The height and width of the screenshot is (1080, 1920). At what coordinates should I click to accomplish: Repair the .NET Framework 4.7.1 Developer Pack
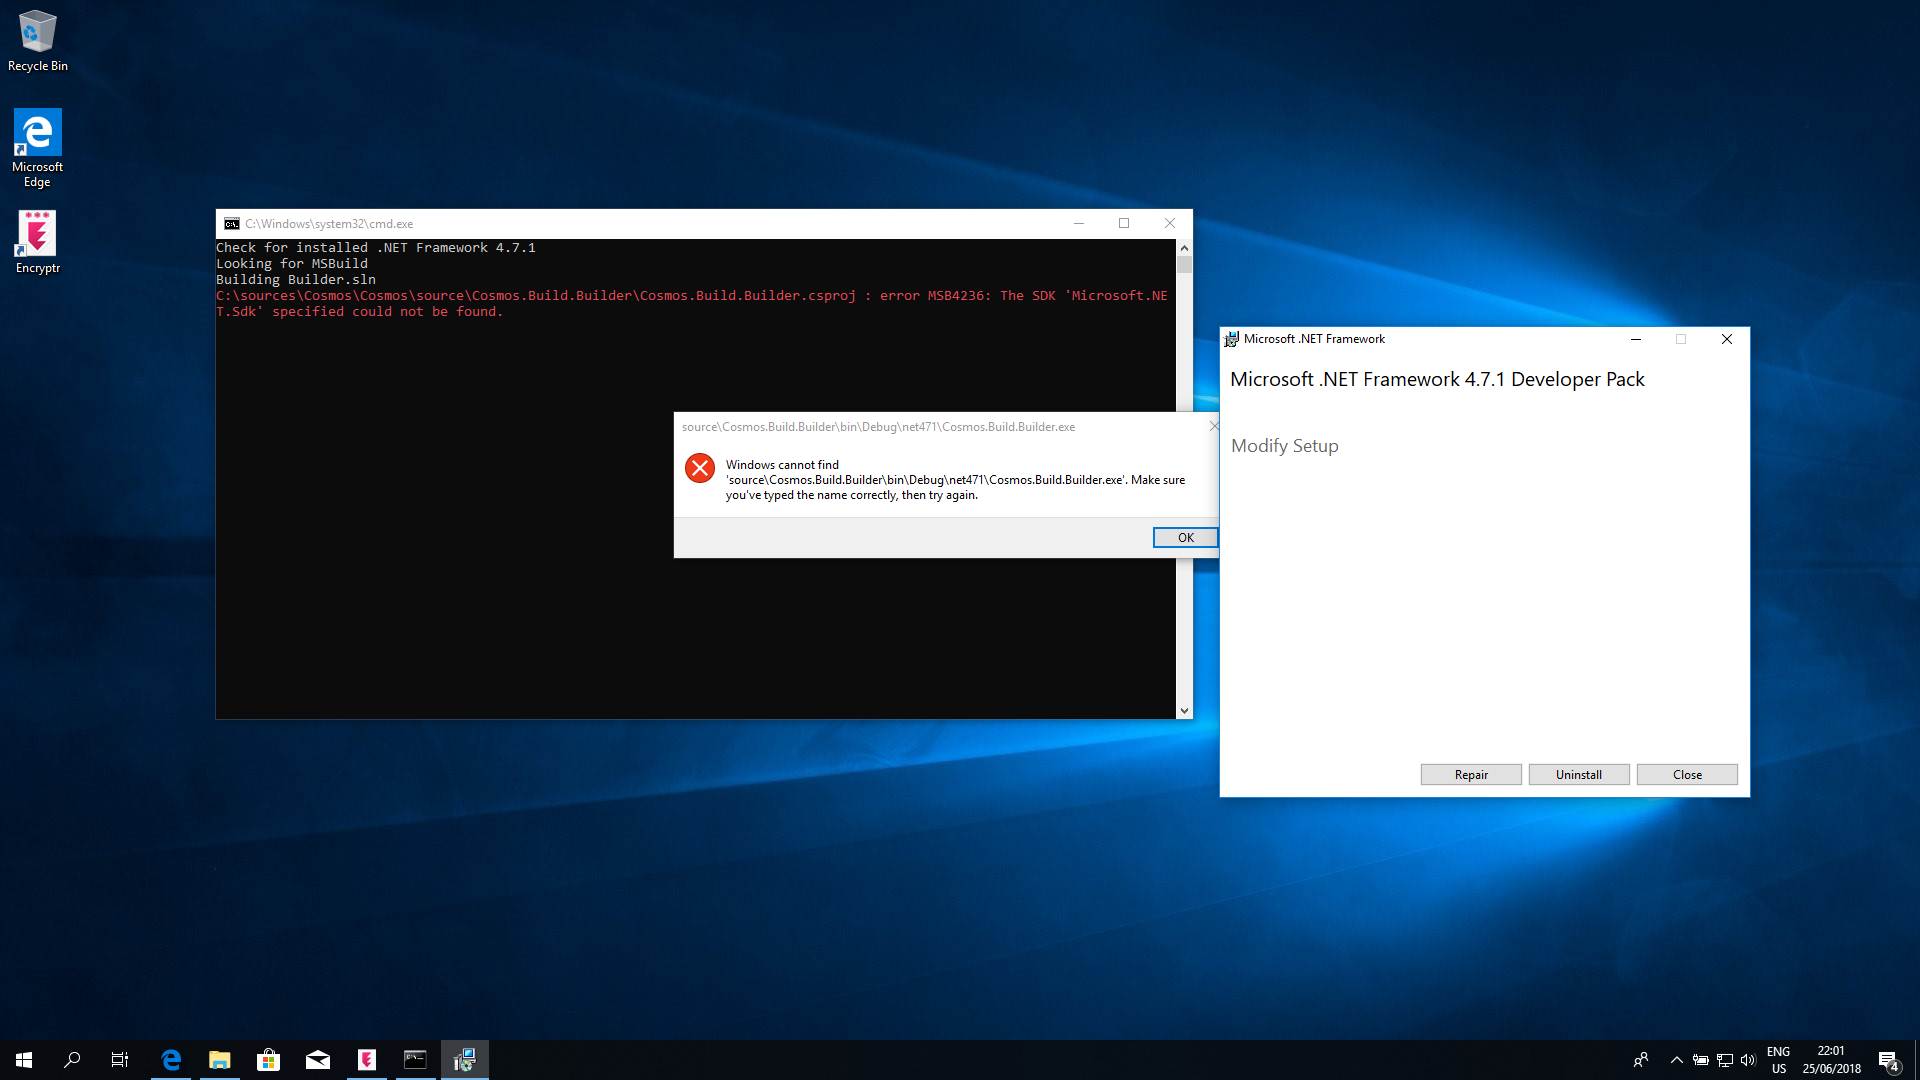pos(1471,774)
